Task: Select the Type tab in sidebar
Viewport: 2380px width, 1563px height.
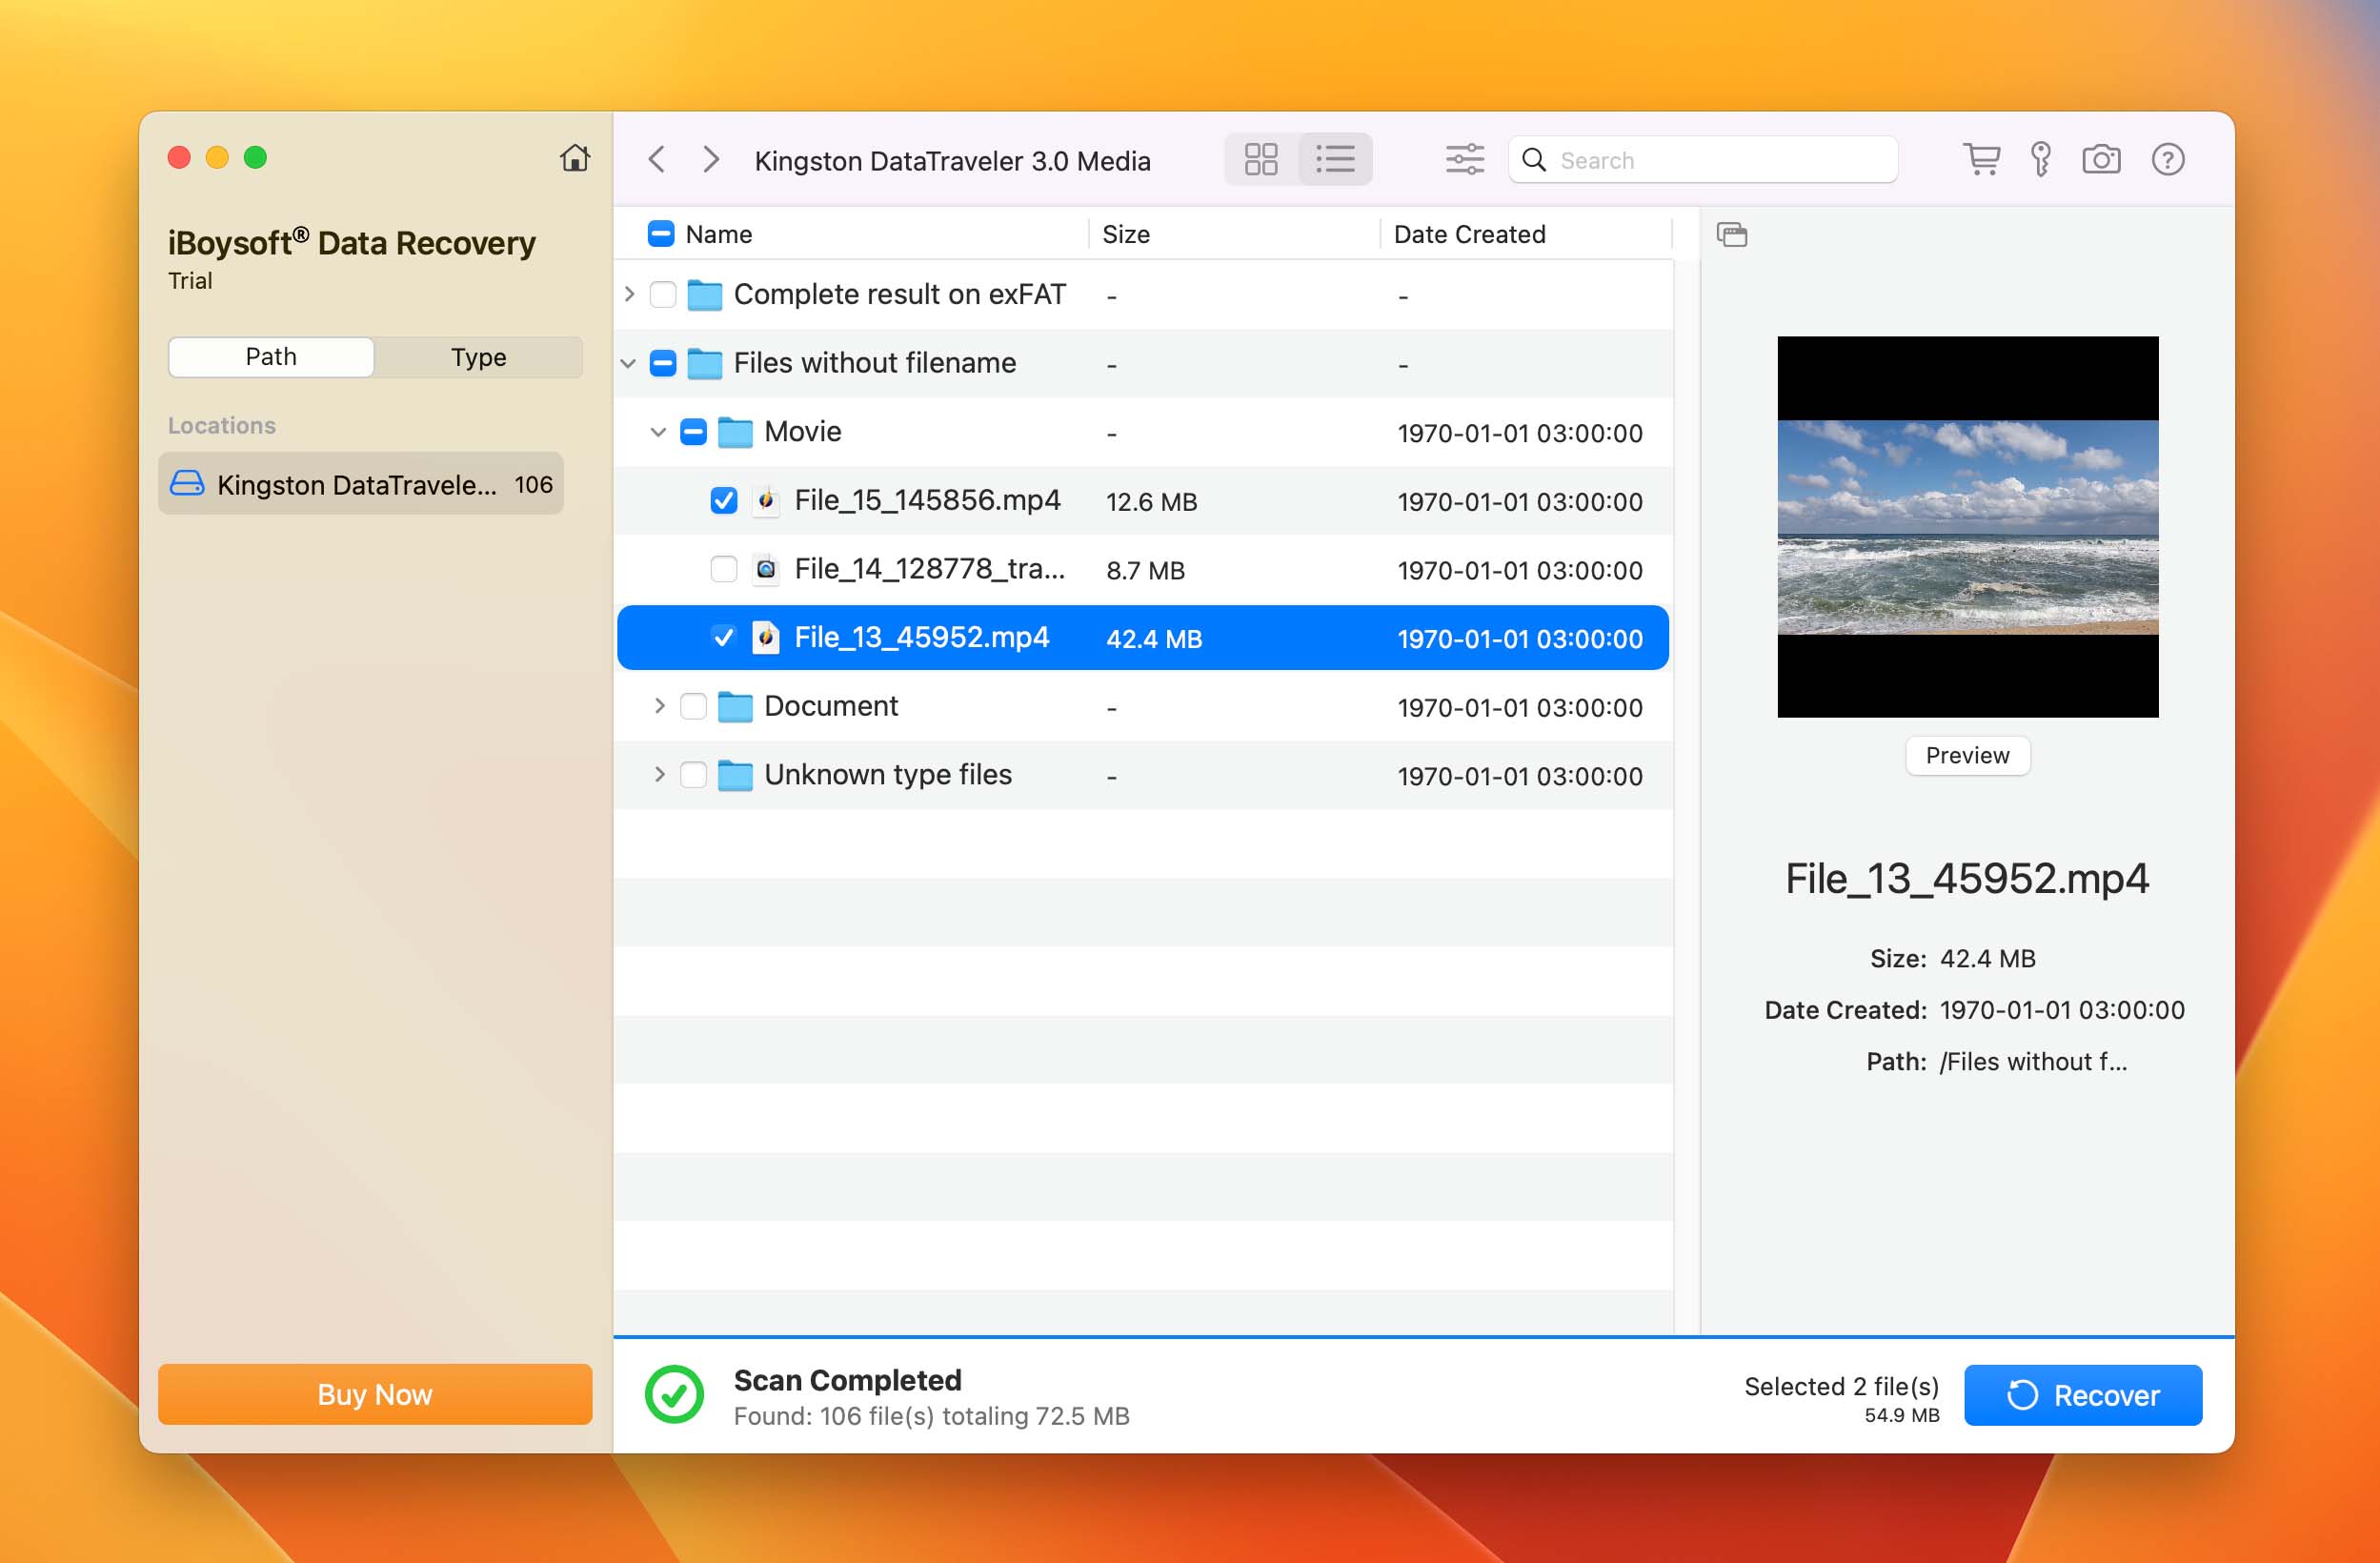Action: (477, 355)
